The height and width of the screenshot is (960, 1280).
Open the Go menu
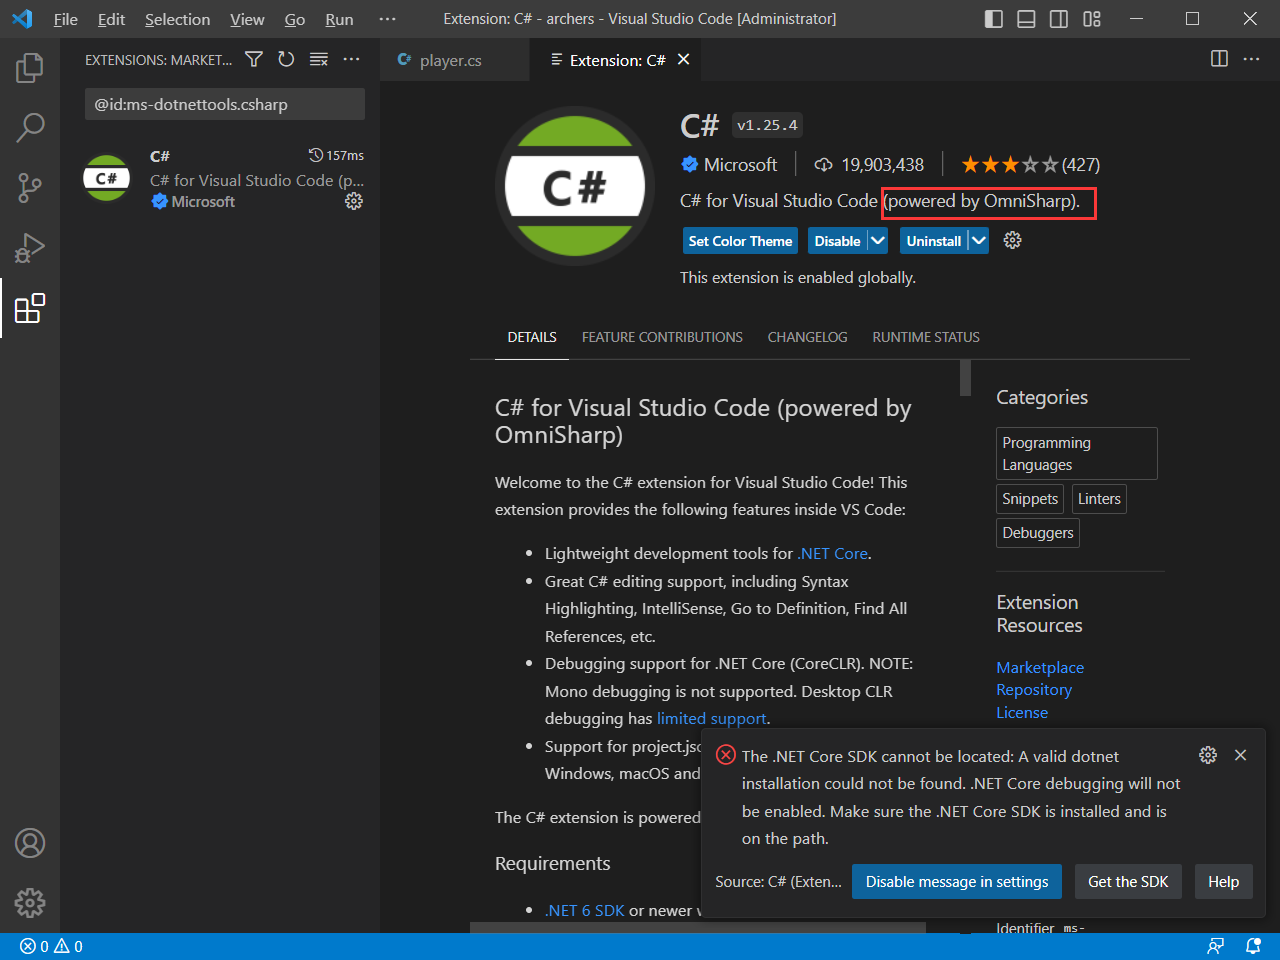295,19
